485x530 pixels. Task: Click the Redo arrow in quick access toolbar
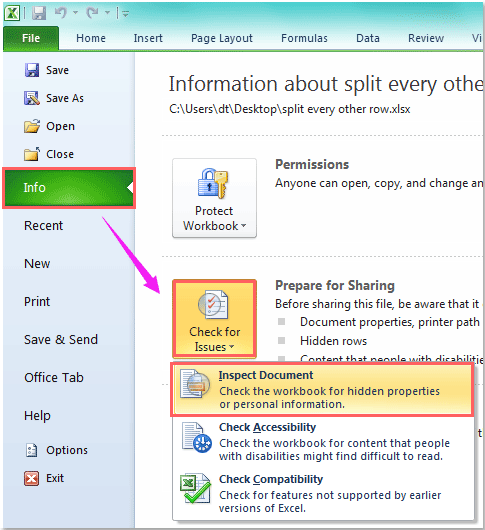pyautogui.click(x=92, y=13)
